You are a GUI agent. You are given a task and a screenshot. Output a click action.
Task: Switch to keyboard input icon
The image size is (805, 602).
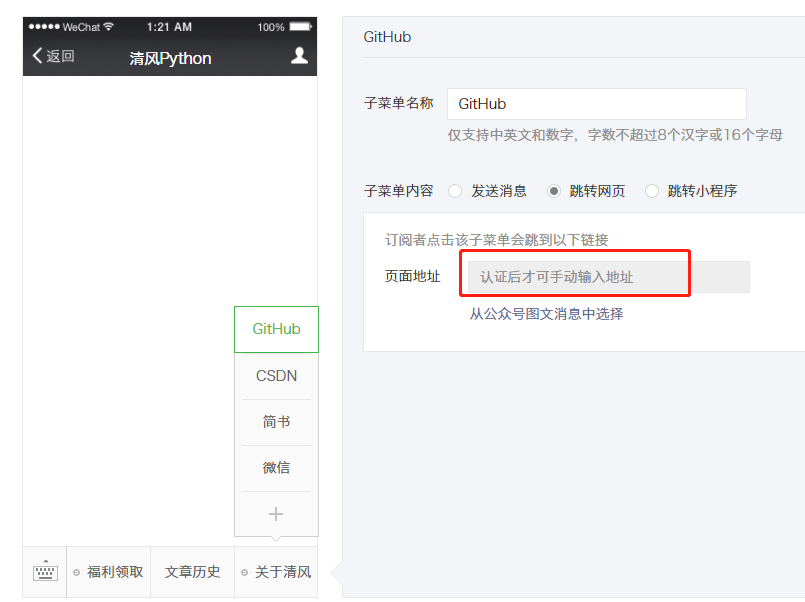coord(45,571)
